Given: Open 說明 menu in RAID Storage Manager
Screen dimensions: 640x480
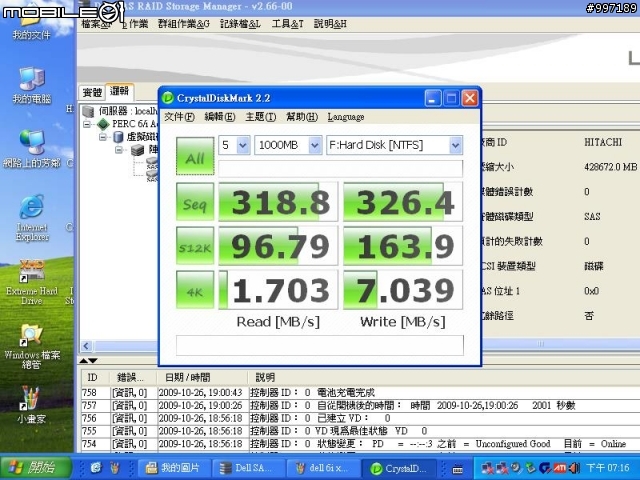Looking at the screenshot, I should (x=330, y=24).
